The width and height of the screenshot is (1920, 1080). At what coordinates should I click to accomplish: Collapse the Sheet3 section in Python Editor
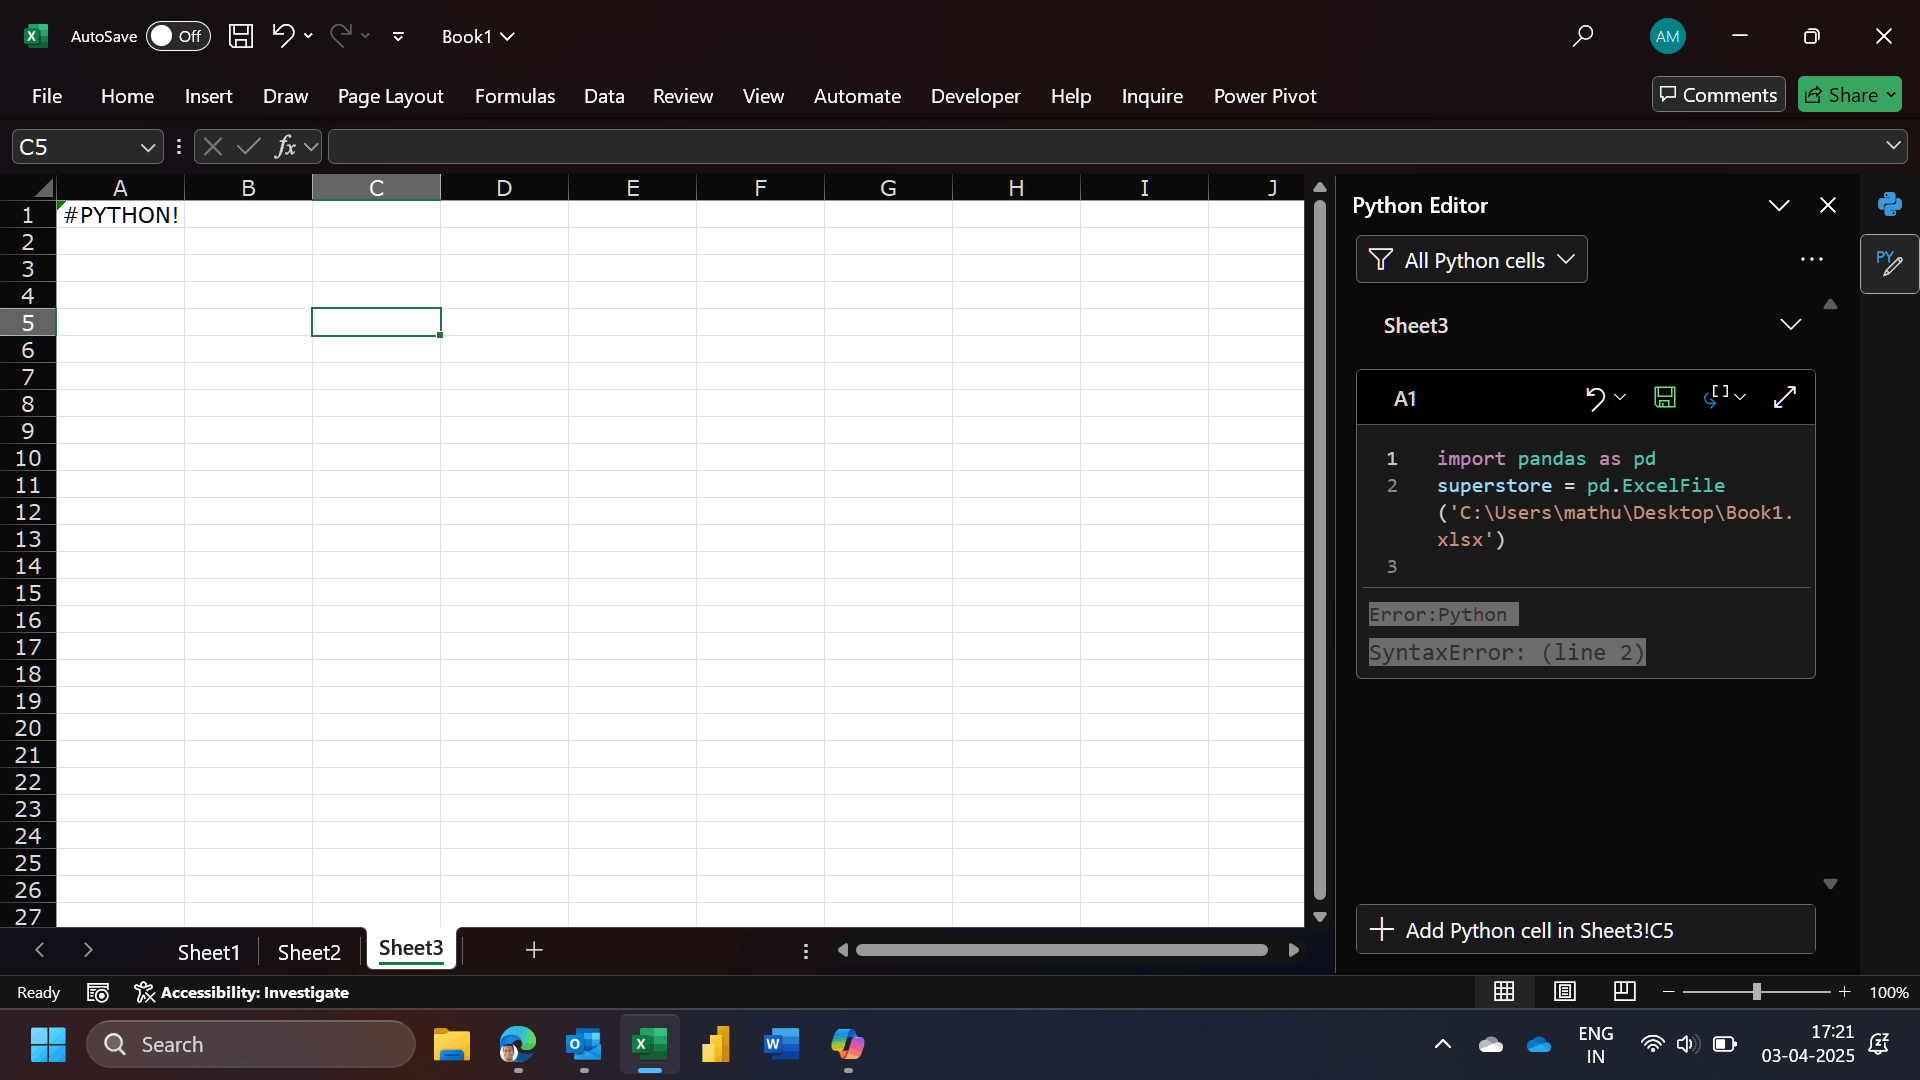click(1790, 324)
